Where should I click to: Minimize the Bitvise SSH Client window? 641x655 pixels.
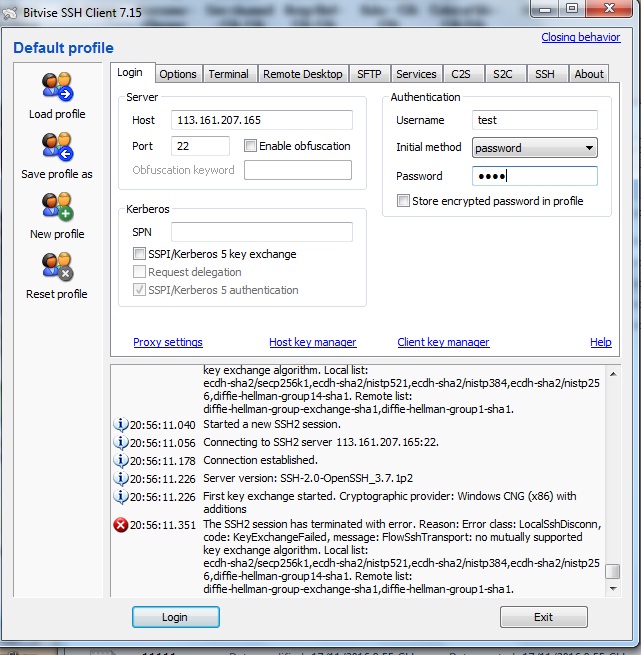[545, 8]
